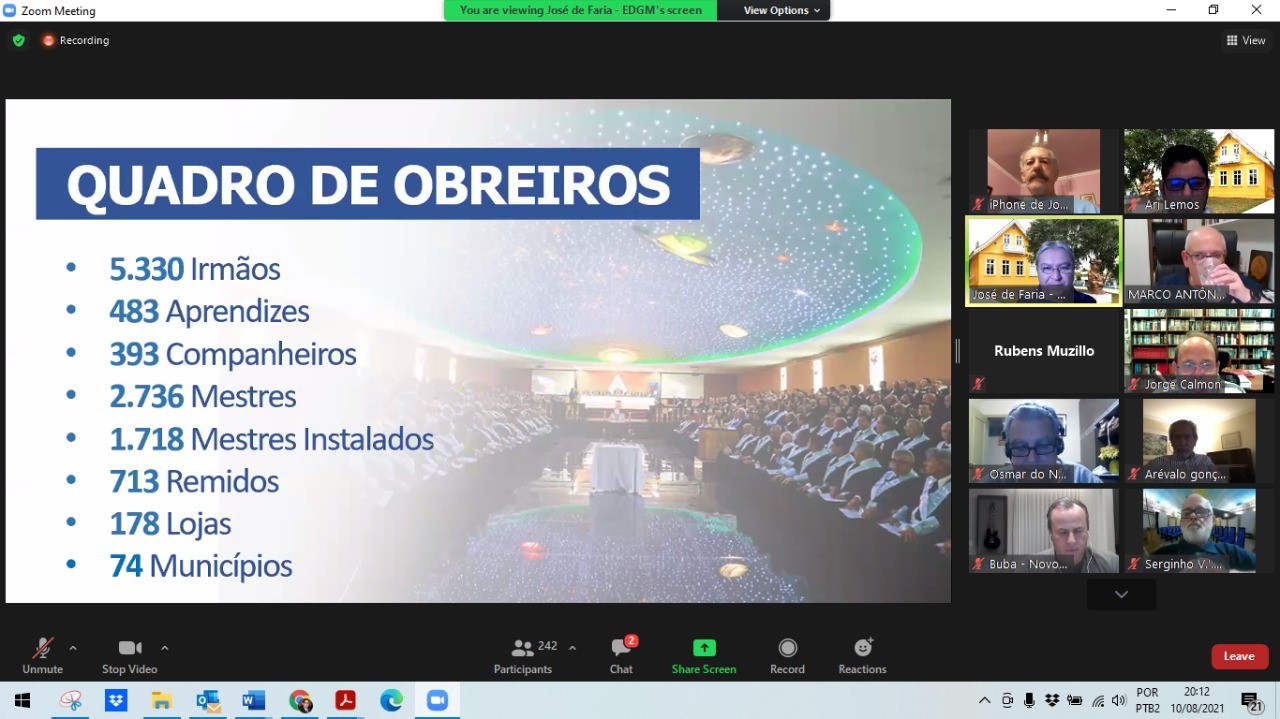This screenshot has height=719, width=1280.
Task: Open the Reactions menu
Action: pyautogui.click(x=862, y=648)
